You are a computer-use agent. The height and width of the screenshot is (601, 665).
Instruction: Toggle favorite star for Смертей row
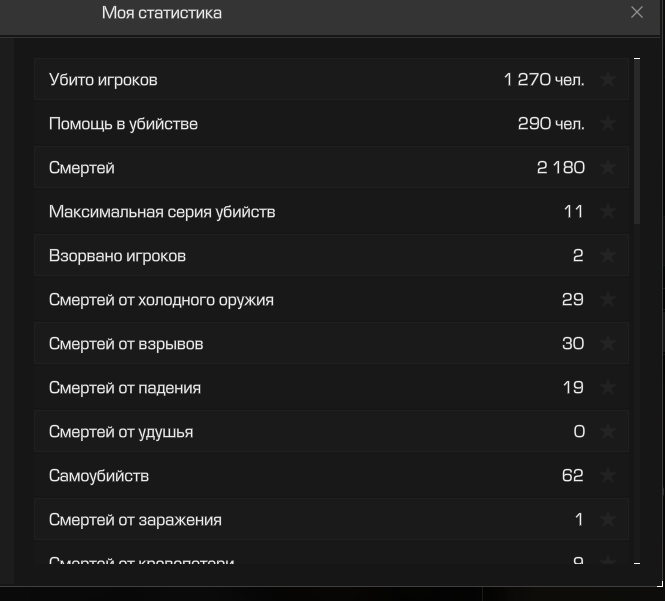[x=608, y=167]
